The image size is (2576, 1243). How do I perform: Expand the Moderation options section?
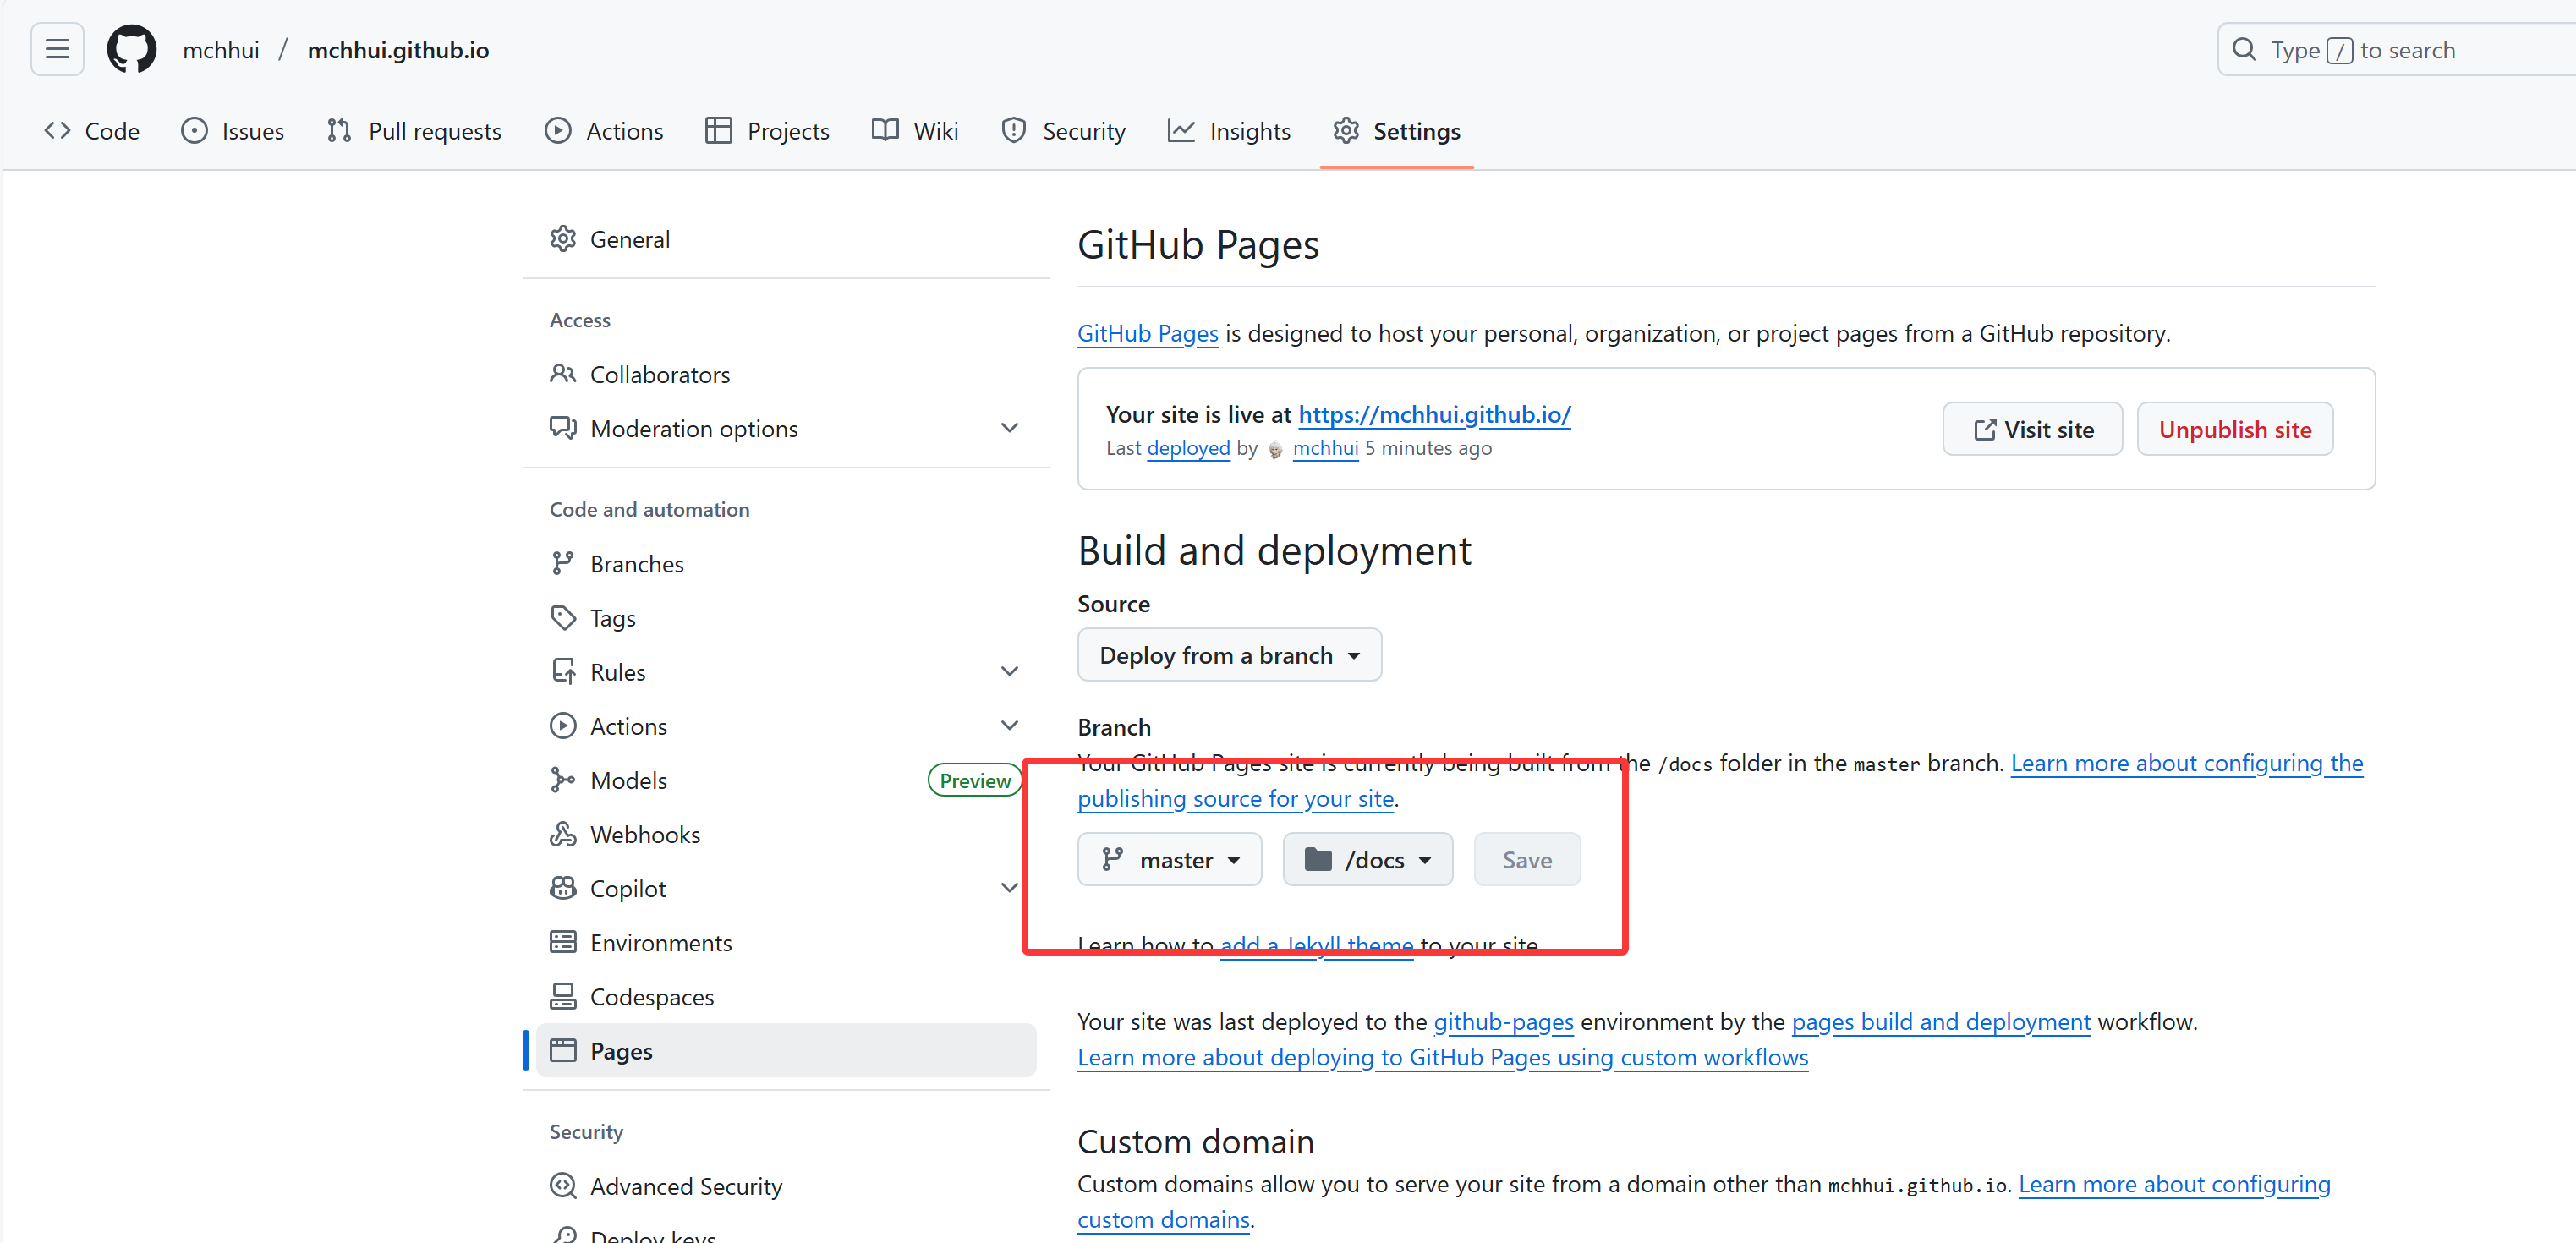[x=1009, y=428]
